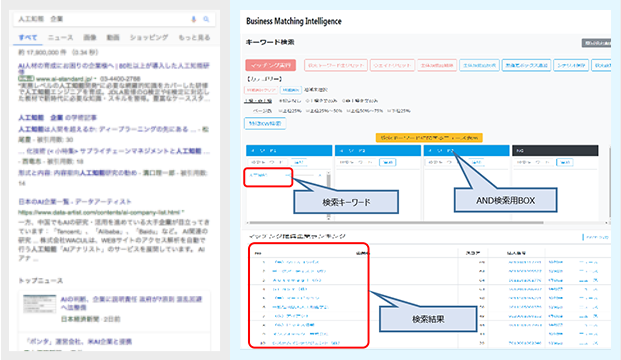Click the red マッチング実行 button
The width and height of the screenshot is (621, 360).
click(x=270, y=65)
